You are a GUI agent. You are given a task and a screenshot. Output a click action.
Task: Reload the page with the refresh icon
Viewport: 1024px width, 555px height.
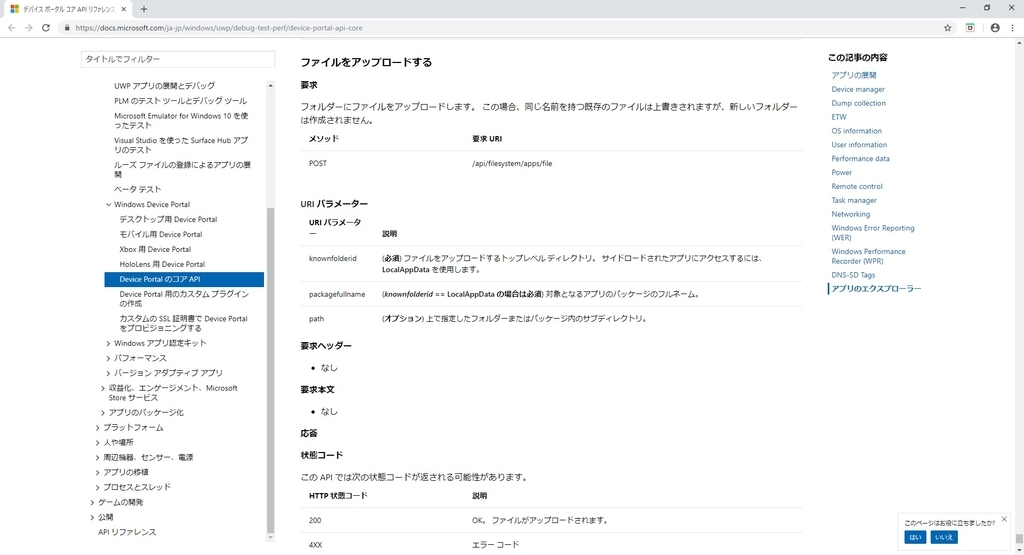46,28
